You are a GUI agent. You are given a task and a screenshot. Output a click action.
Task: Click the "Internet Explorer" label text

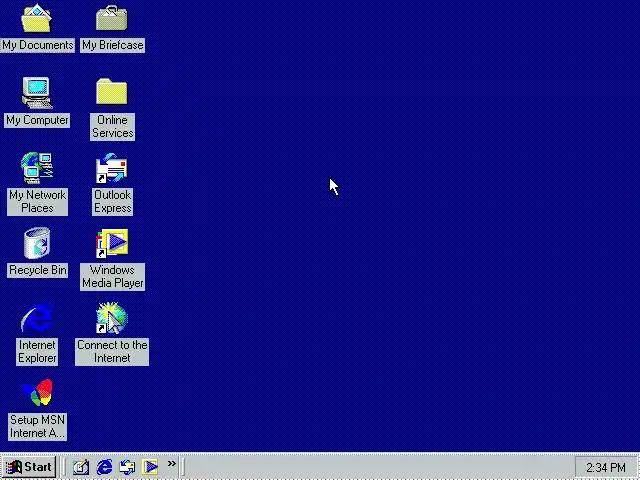point(37,352)
